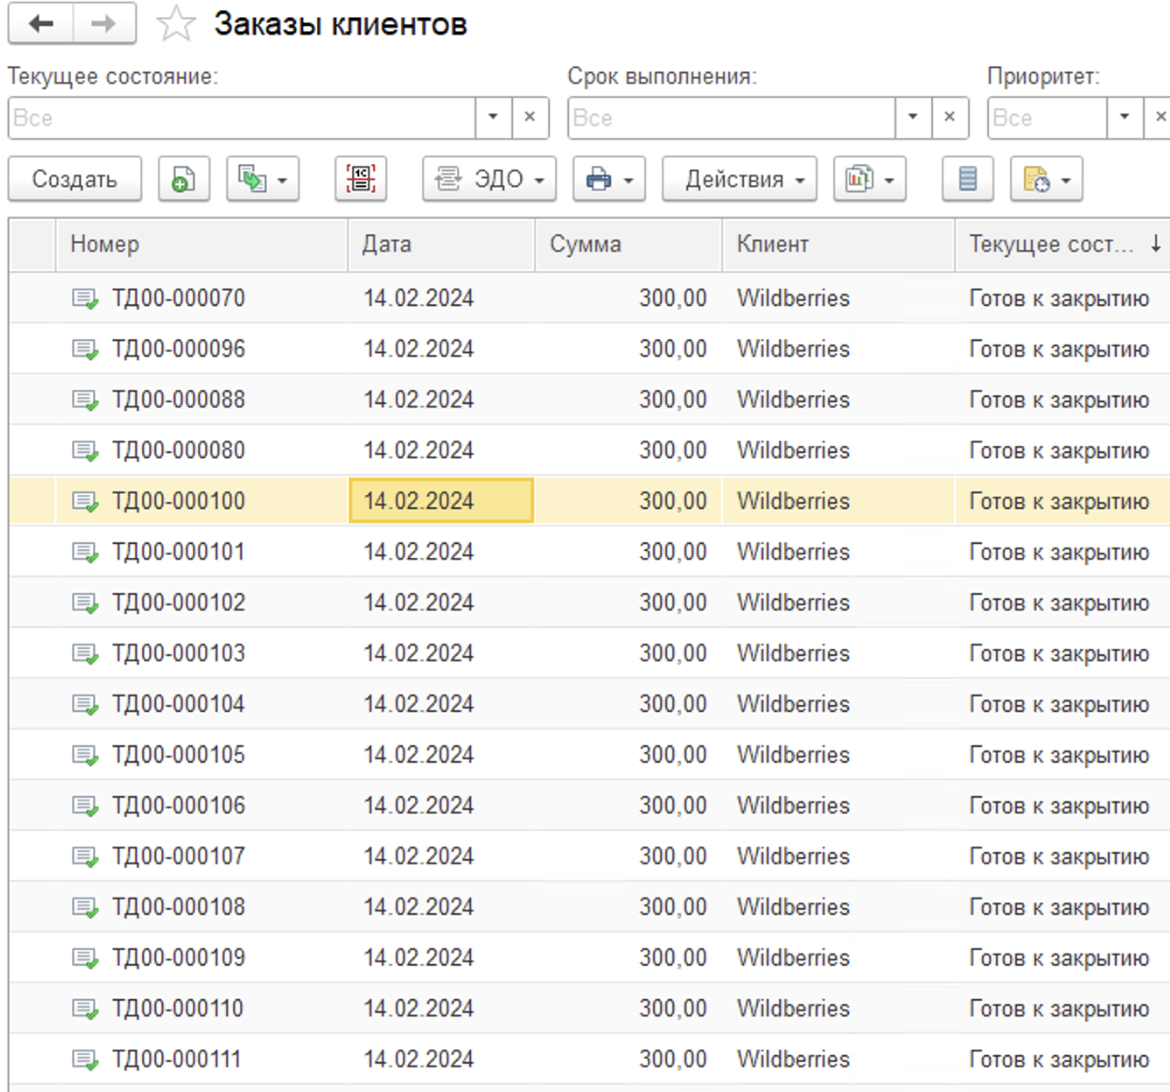1170x1092 pixels.
Task: Expand the Приоритет filter dropdown
Action: 1125,118
